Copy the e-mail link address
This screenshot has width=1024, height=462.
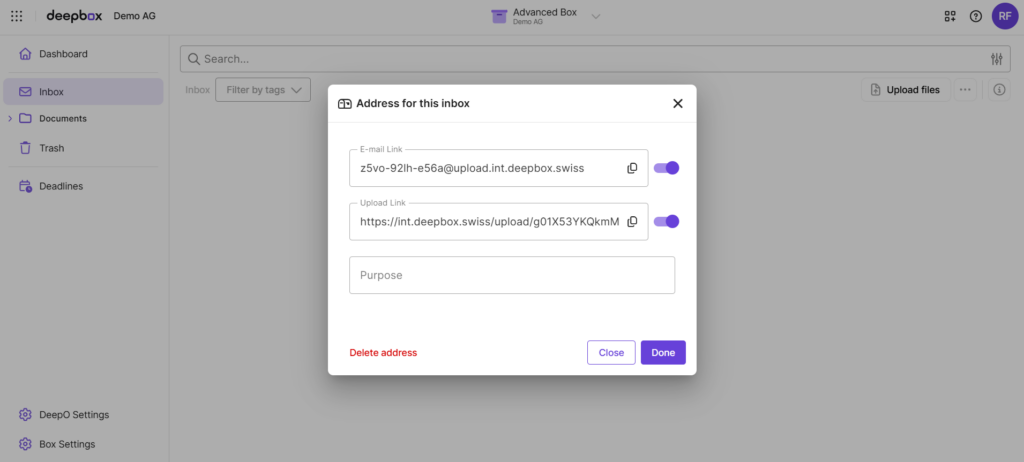coord(632,168)
